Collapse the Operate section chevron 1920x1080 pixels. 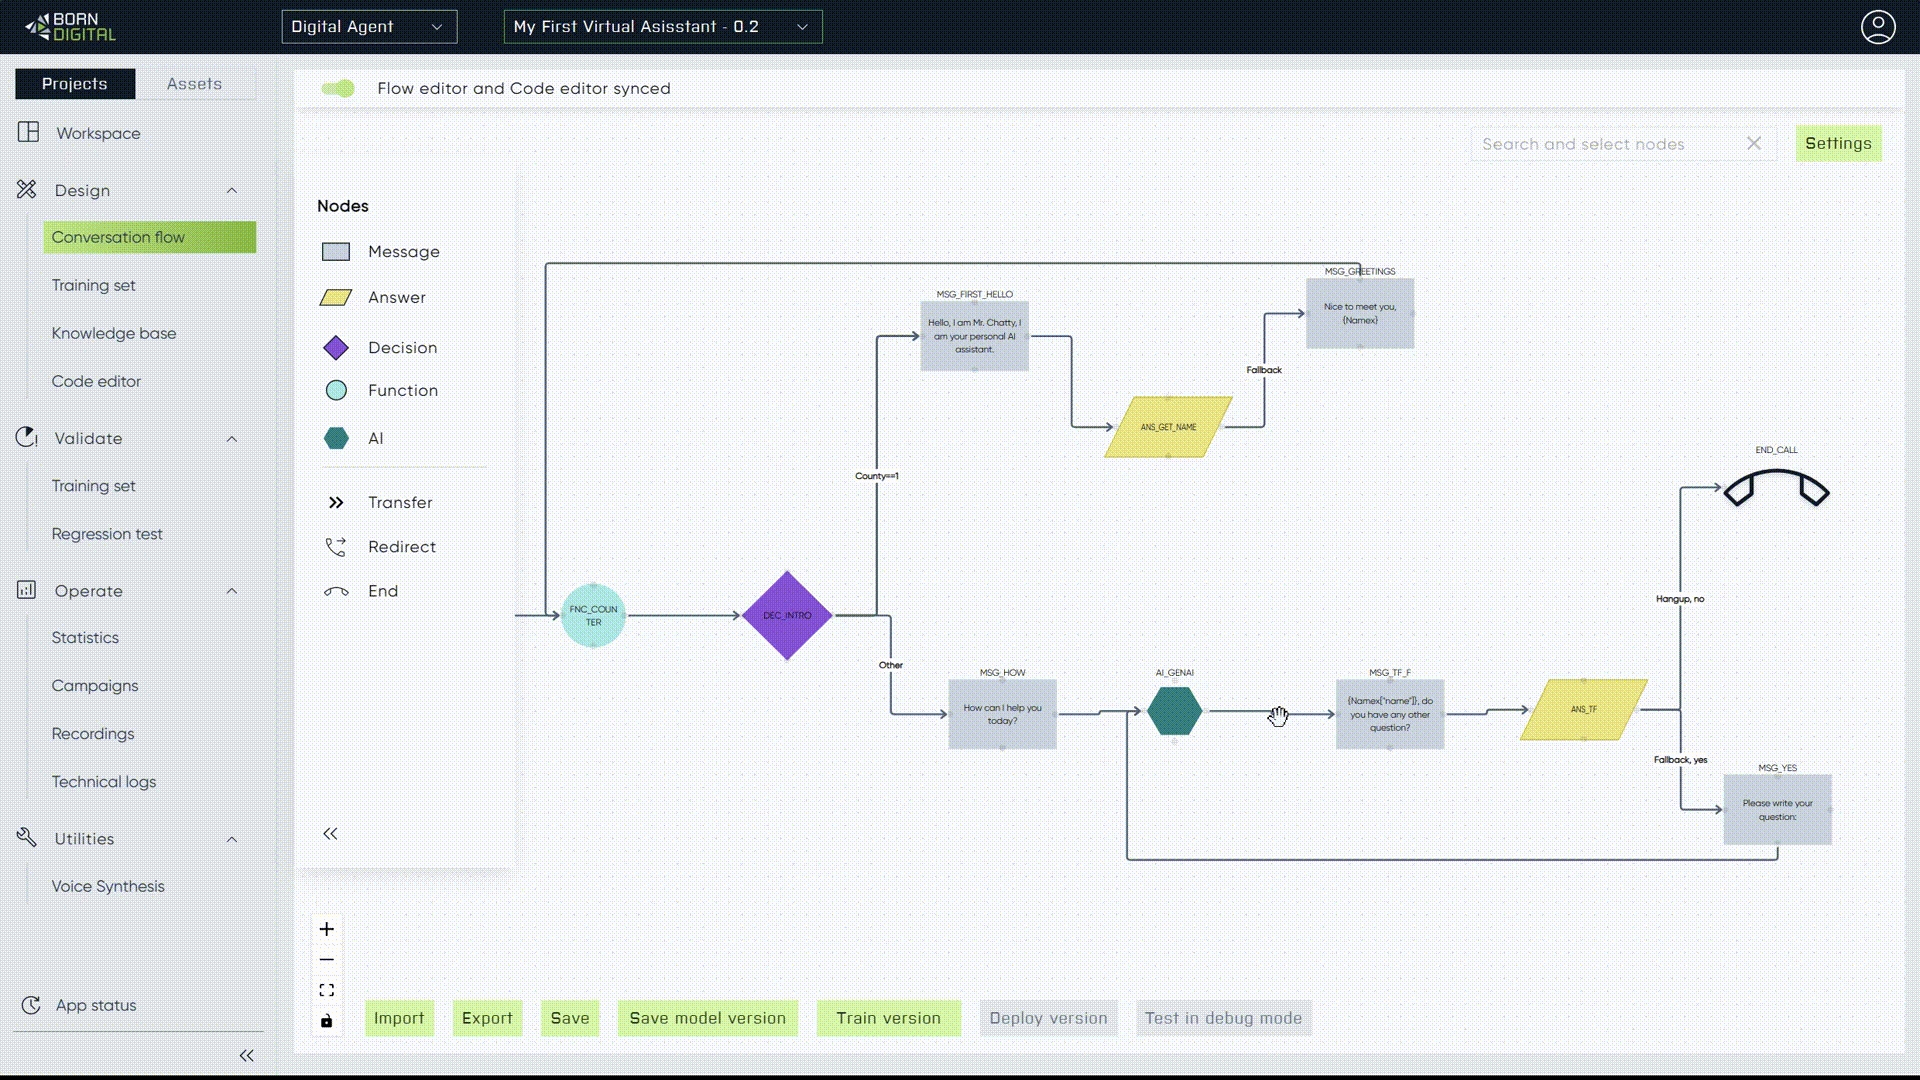tap(232, 591)
